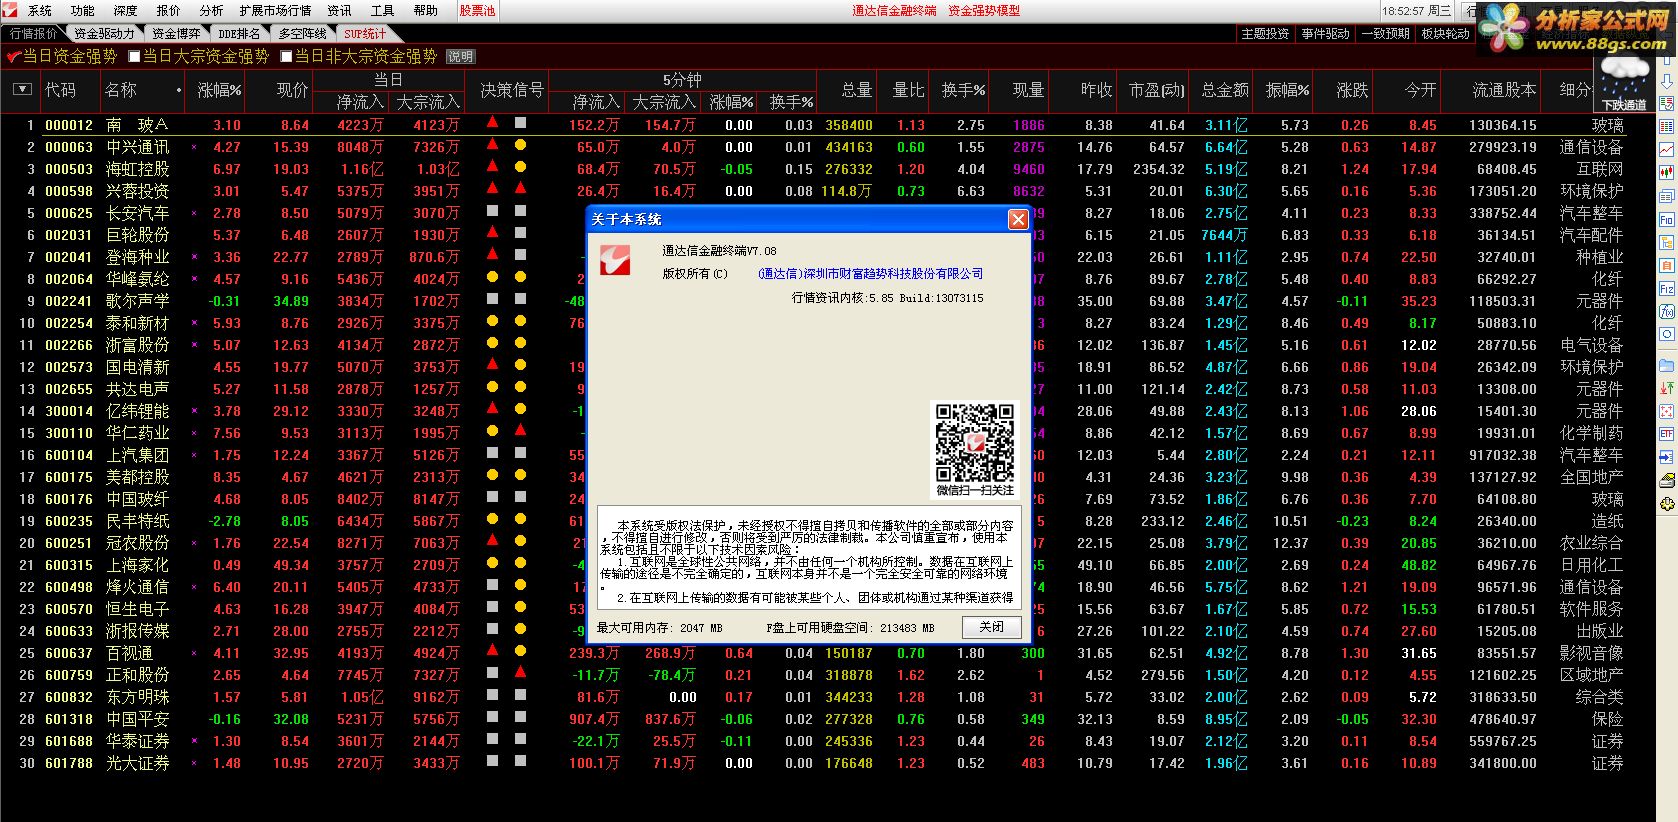Switch to the DDE排名 tab
The width and height of the screenshot is (1678, 822).
click(239, 34)
